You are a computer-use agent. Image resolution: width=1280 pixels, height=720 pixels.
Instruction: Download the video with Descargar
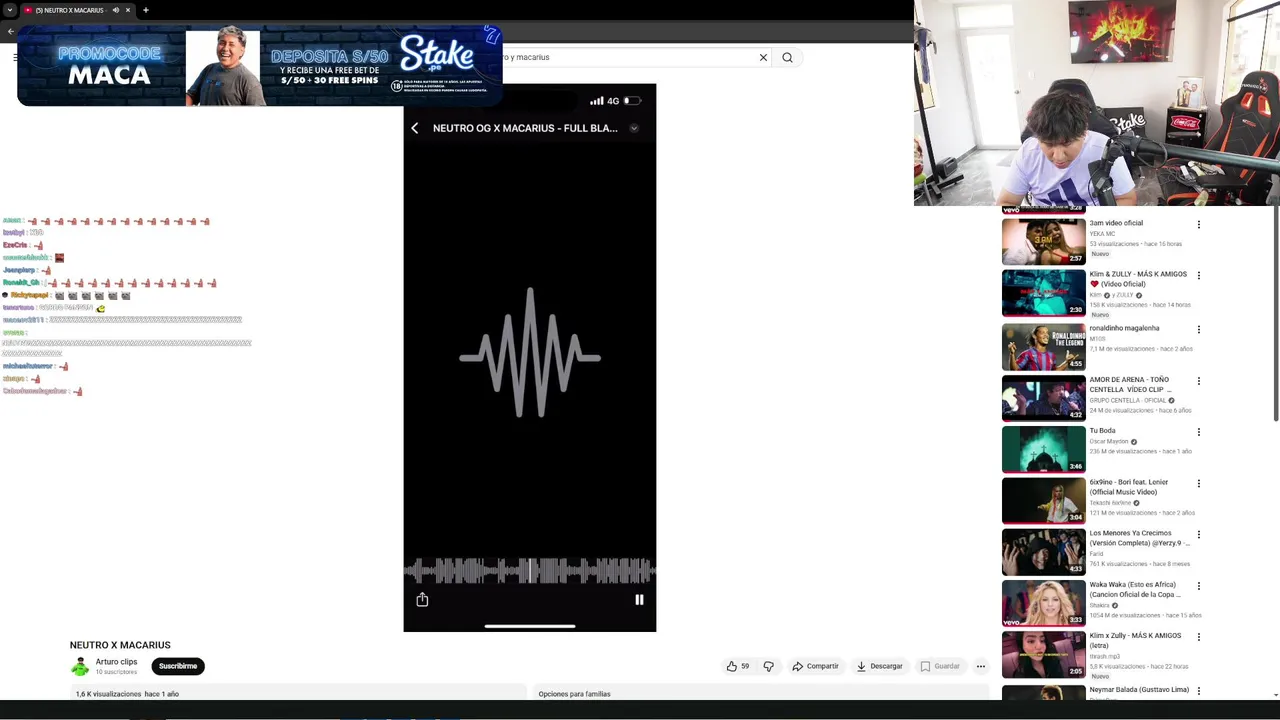tap(879, 666)
